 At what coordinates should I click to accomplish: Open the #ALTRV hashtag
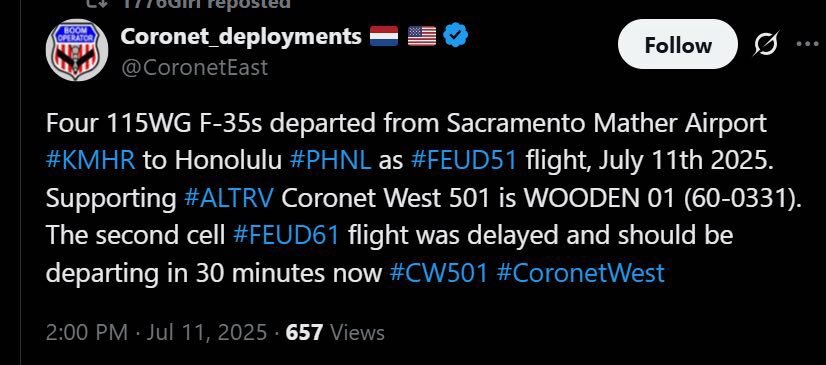[230, 198]
